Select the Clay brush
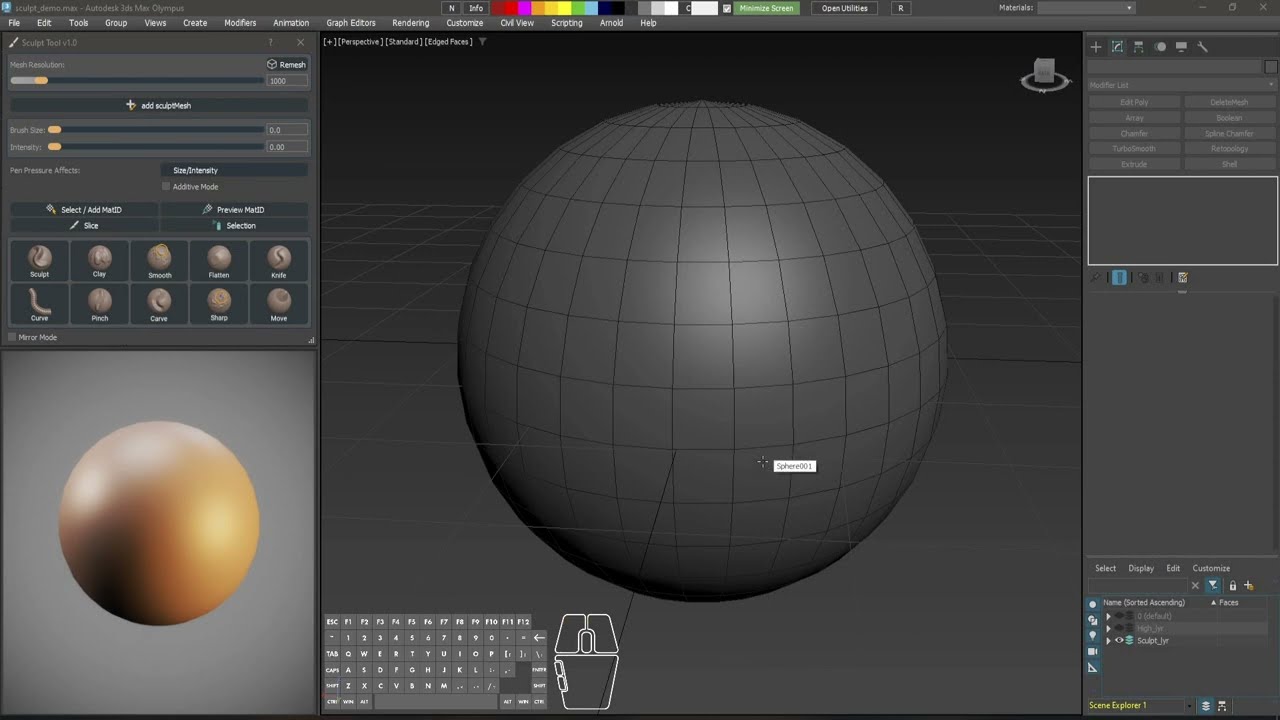1280x720 pixels. pyautogui.click(x=99, y=261)
